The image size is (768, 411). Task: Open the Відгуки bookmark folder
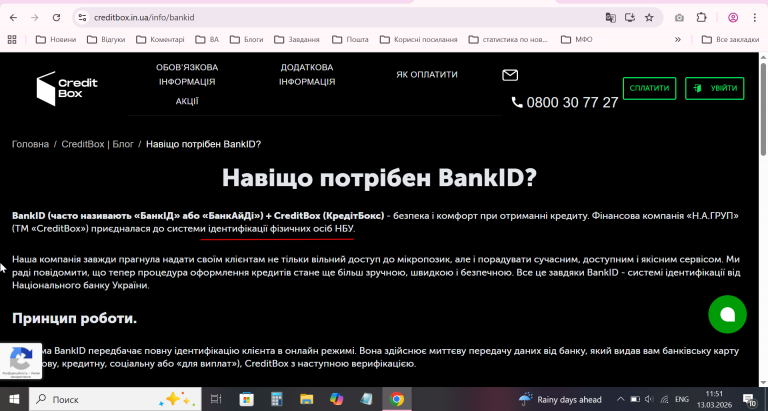point(106,39)
